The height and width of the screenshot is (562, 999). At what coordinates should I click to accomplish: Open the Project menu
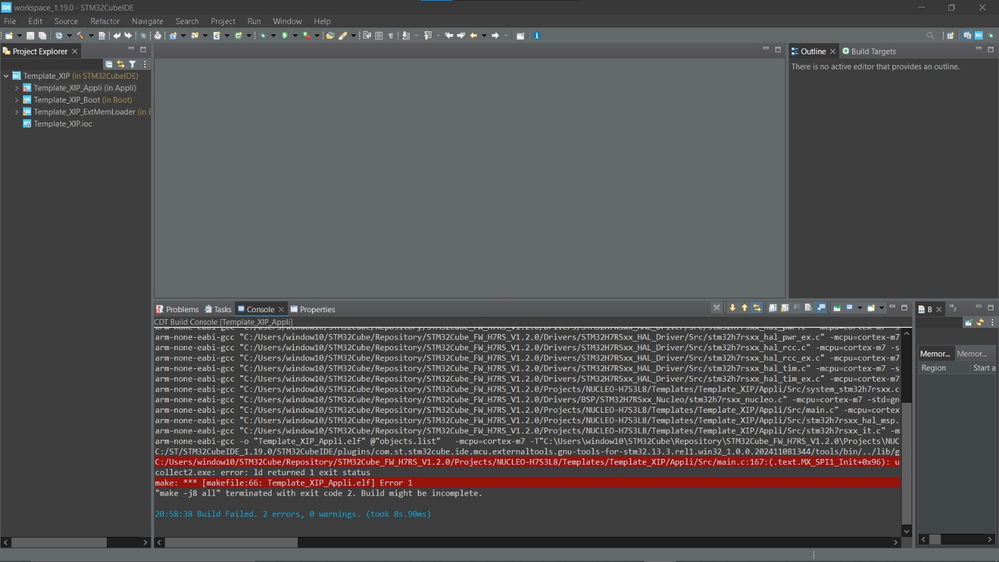pyautogui.click(x=222, y=21)
